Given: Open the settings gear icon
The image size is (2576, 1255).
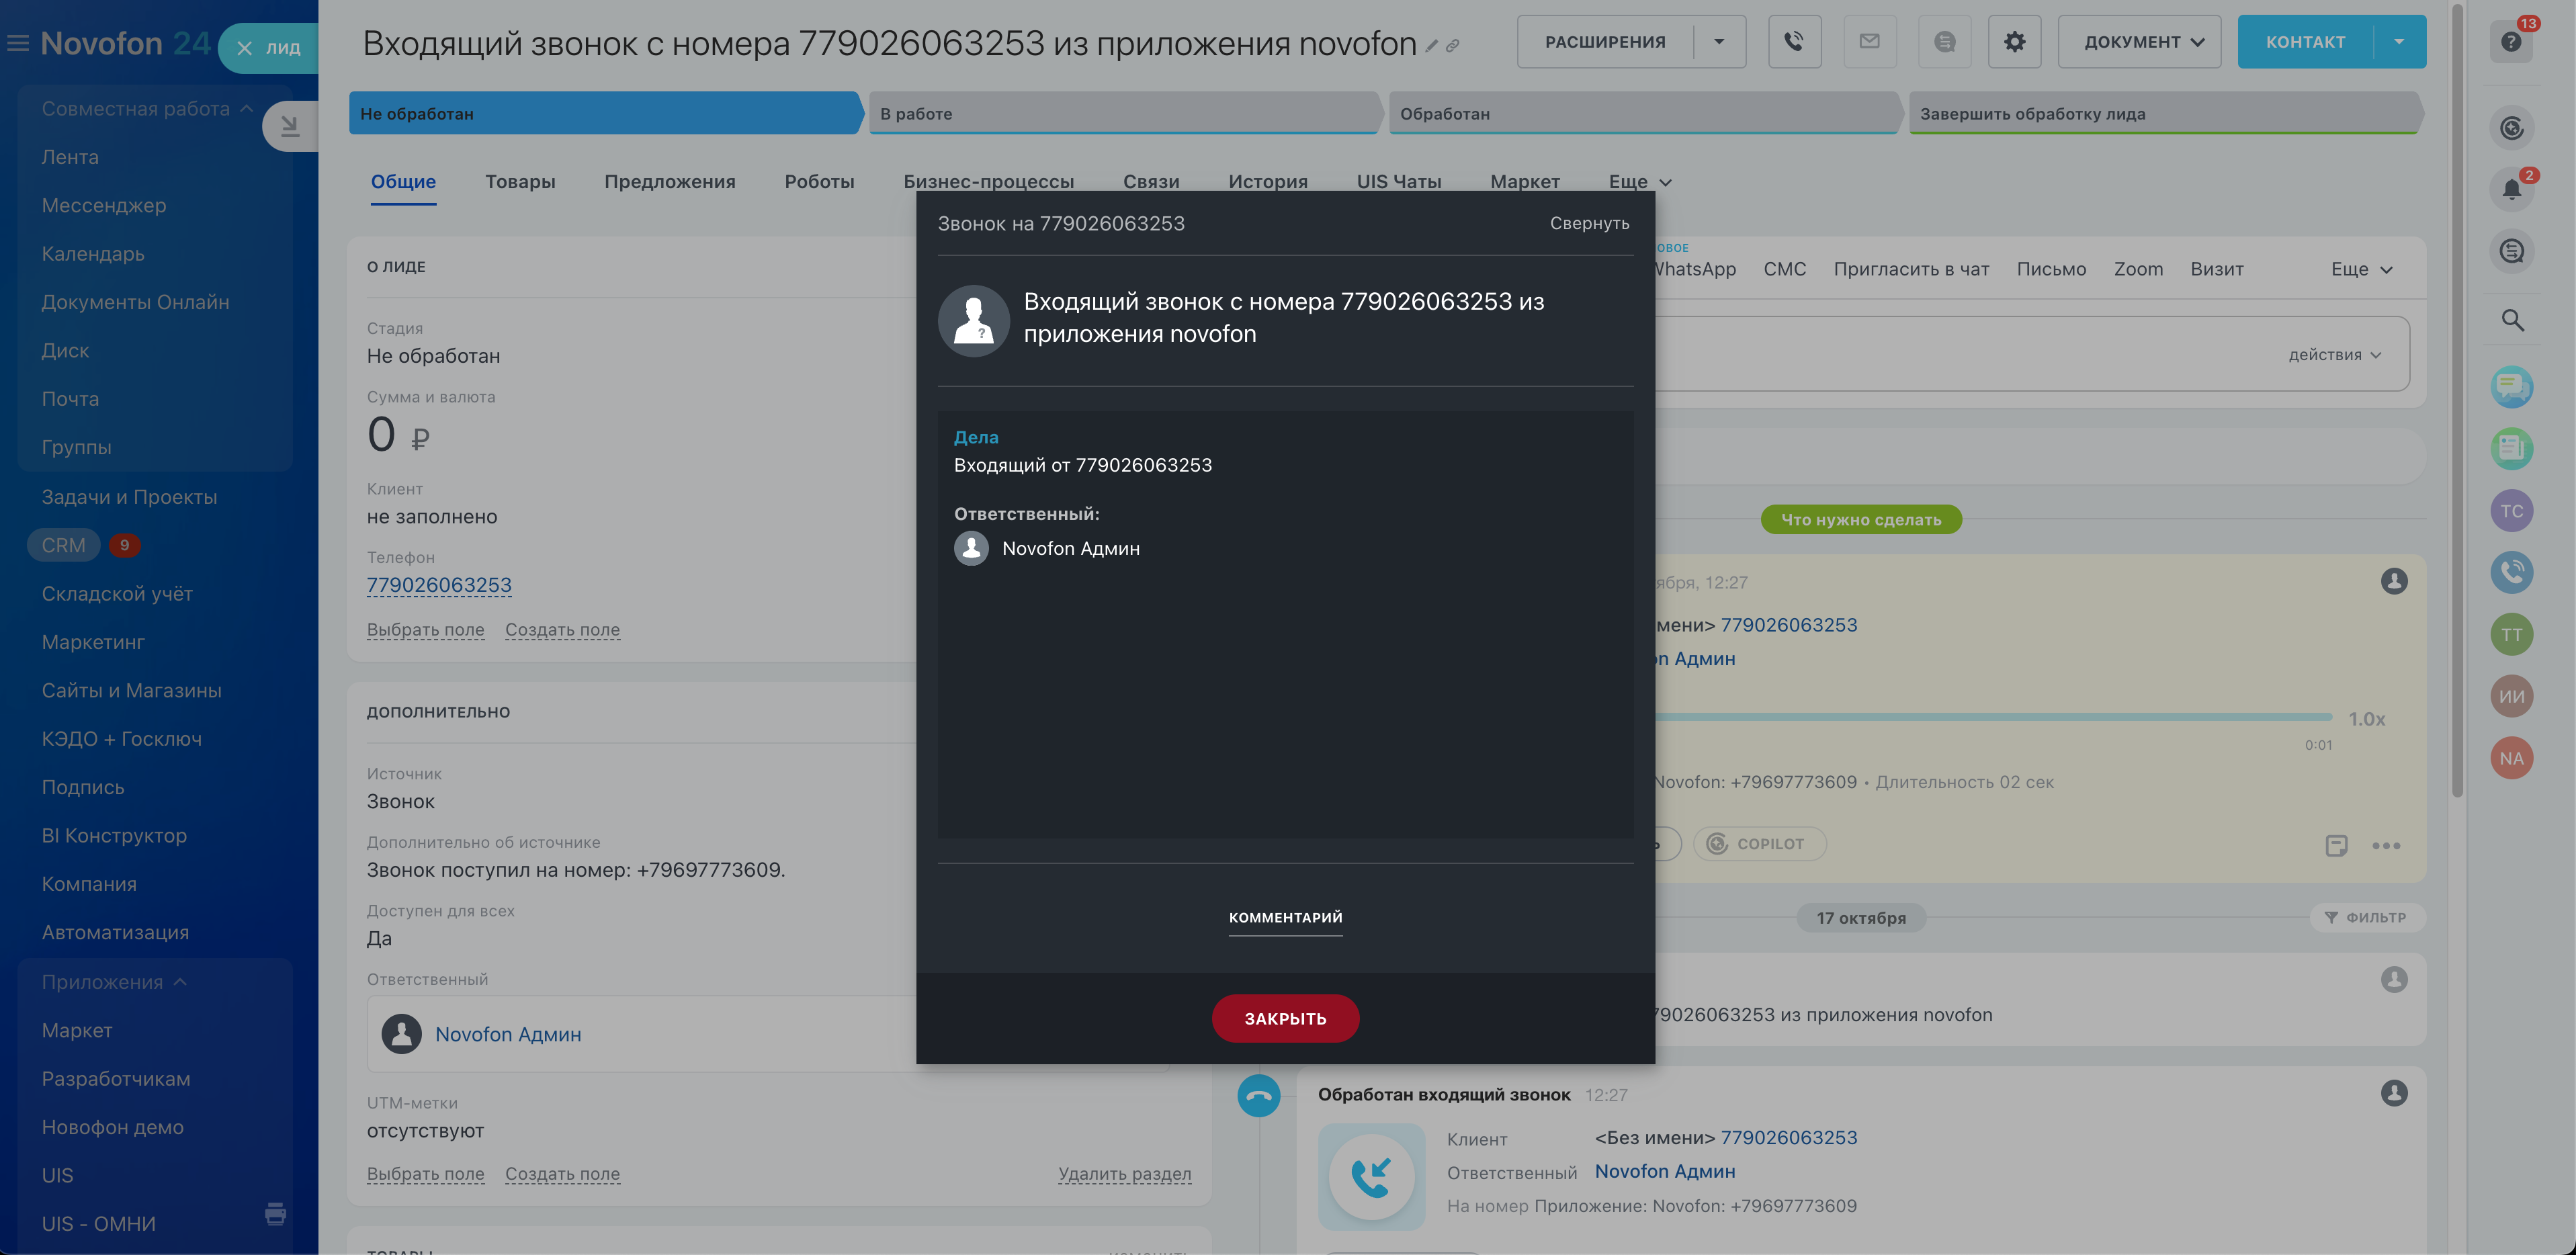Looking at the screenshot, I should [2014, 42].
